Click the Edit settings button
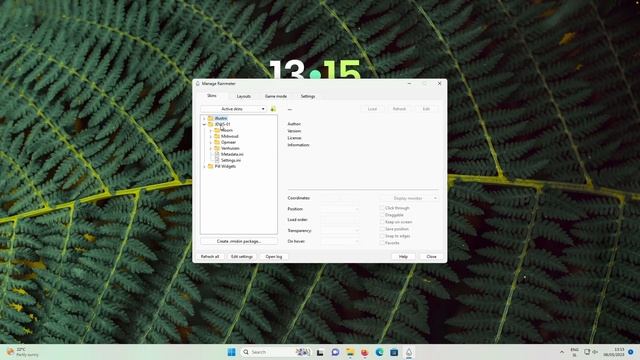 click(242, 257)
